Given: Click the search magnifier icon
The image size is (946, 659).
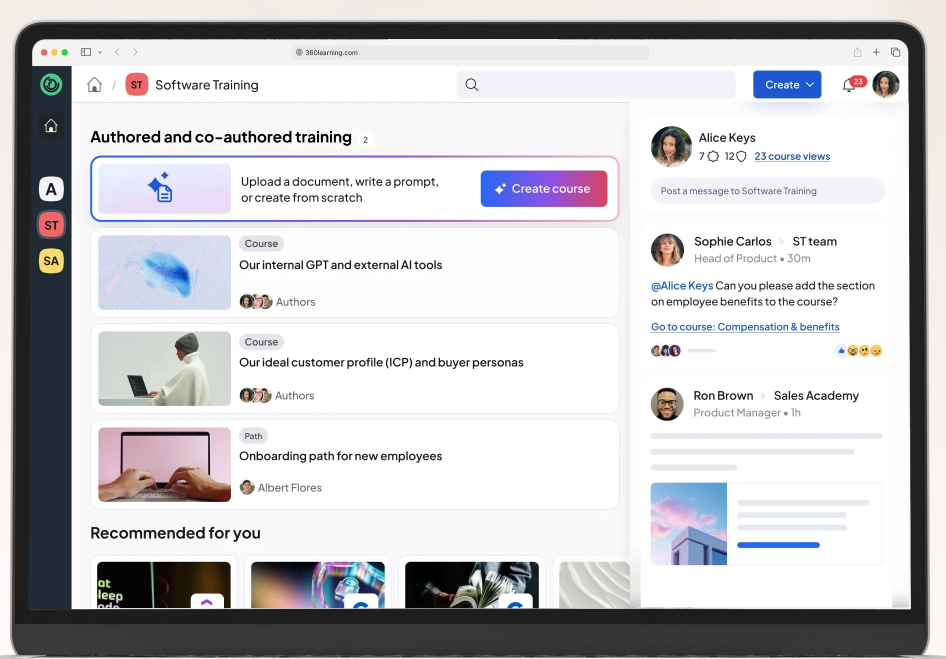Looking at the screenshot, I should [x=471, y=85].
